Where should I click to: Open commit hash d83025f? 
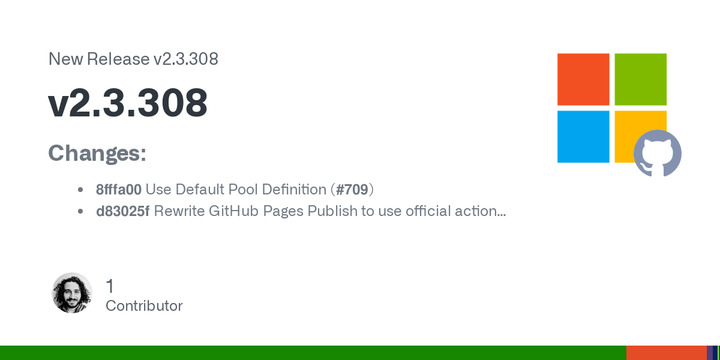click(122, 211)
